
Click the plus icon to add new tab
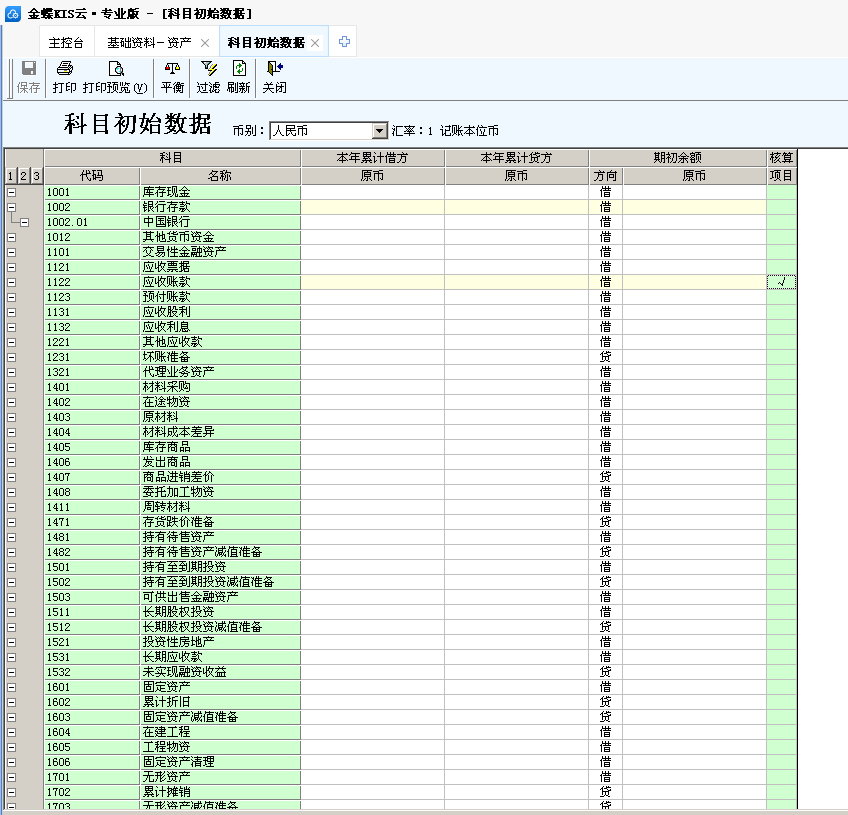pyautogui.click(x=344, y=42)
